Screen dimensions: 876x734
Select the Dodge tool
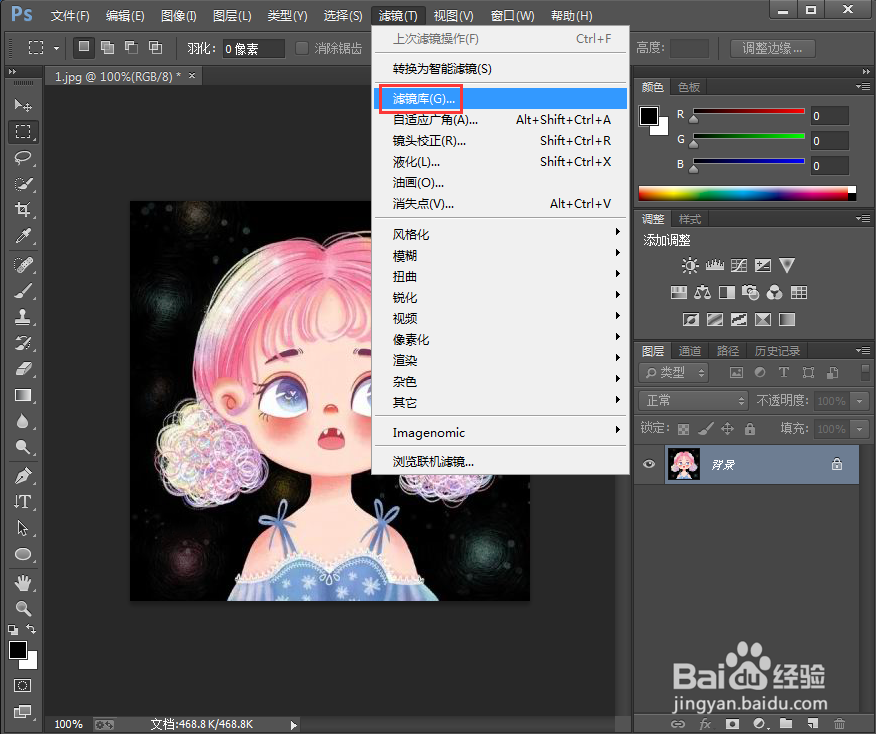pos(23,447)
